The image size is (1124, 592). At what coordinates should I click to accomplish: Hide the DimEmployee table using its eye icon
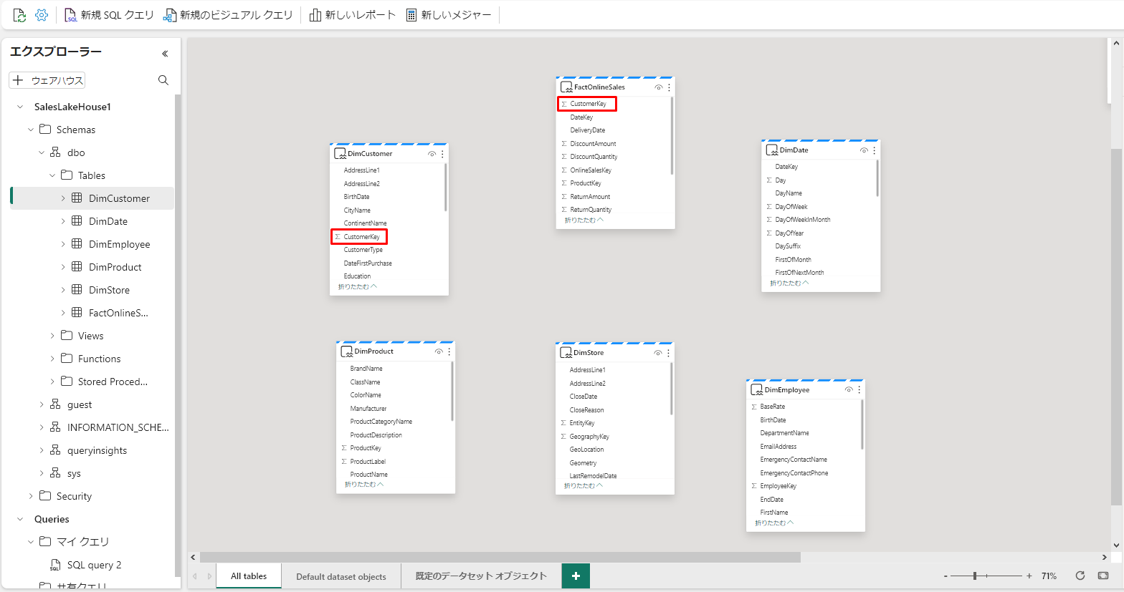click(x=849, y=390)
